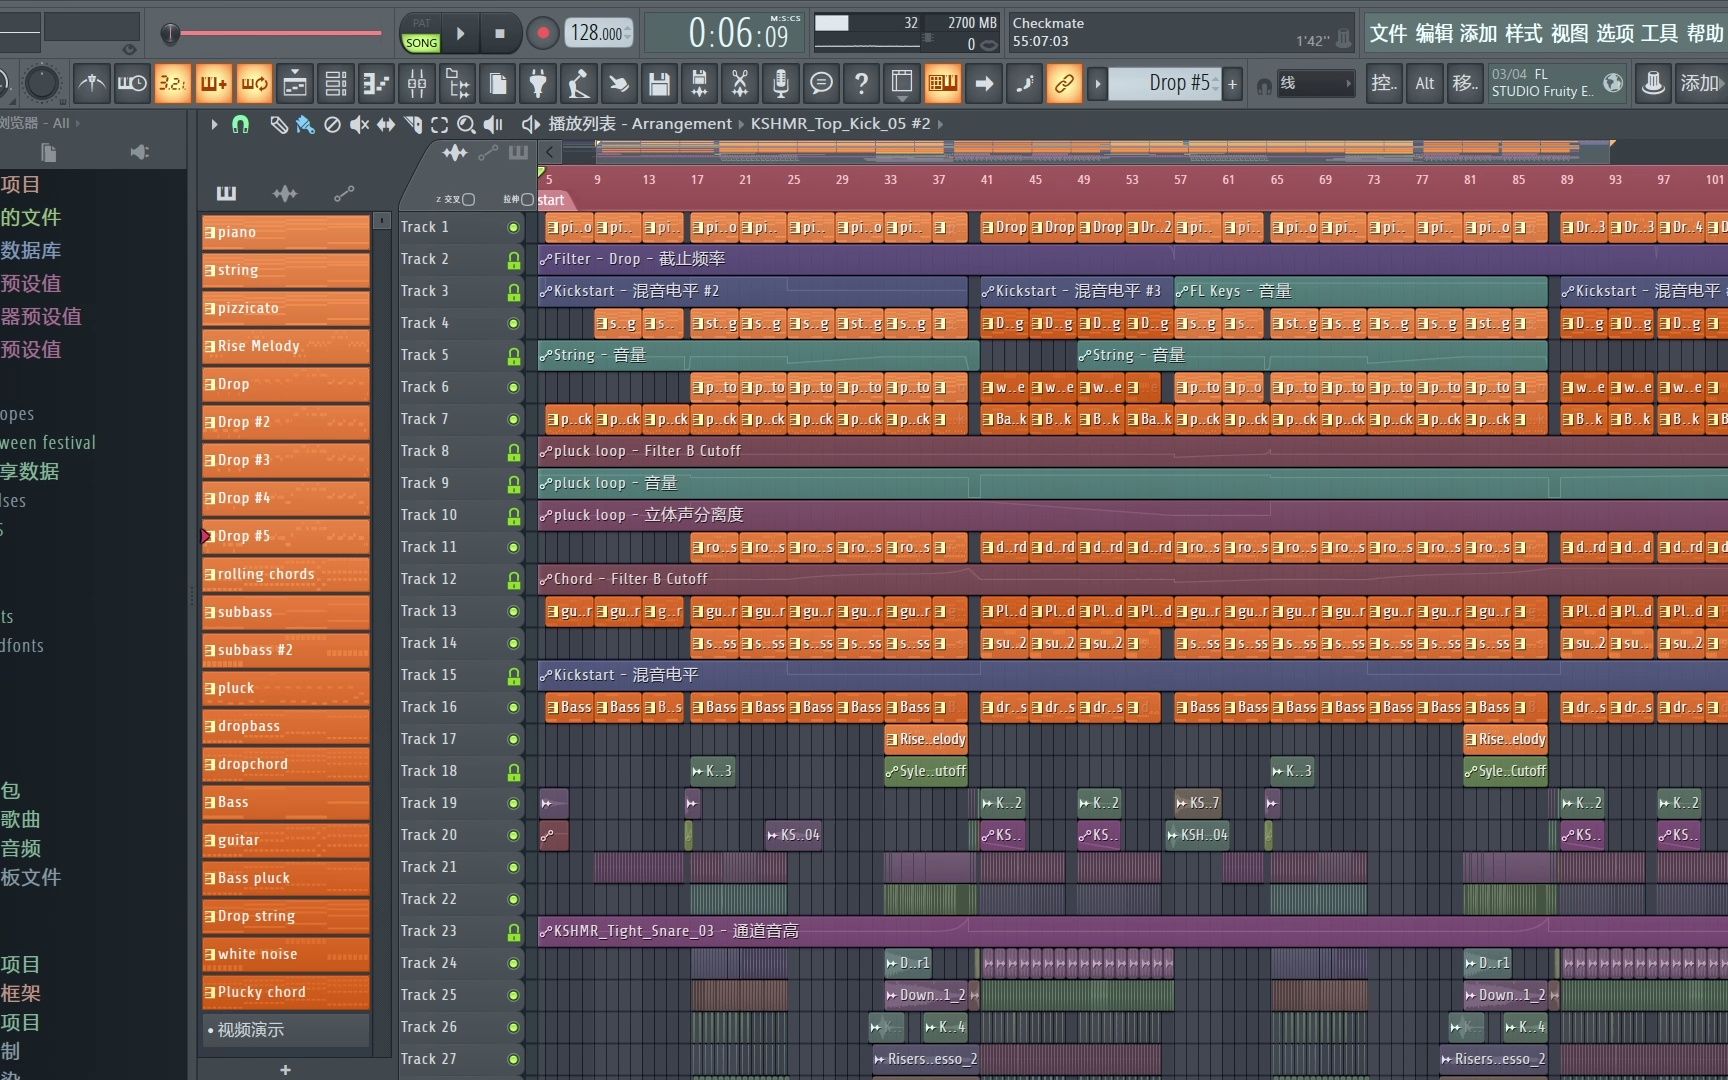
Task: Select the mute tool in playlist toolbar
Action: coord(359,124)
